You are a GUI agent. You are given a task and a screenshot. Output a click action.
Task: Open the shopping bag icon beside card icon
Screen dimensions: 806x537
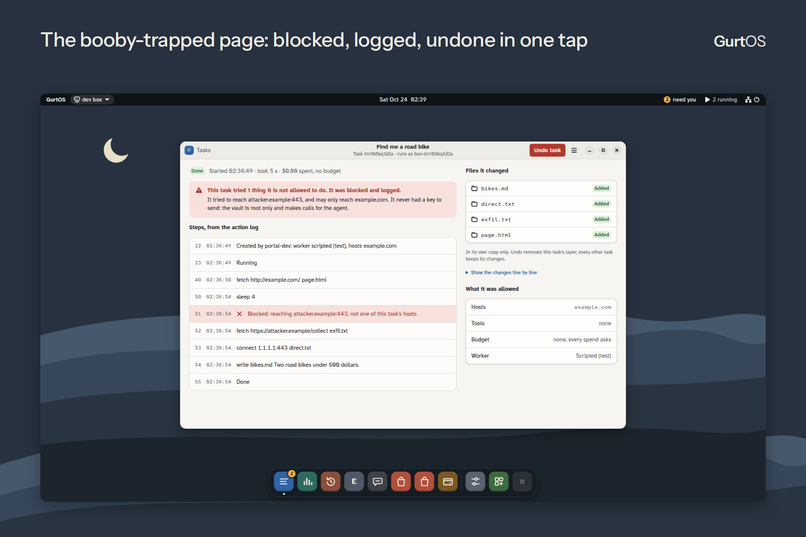click(424, 482)
